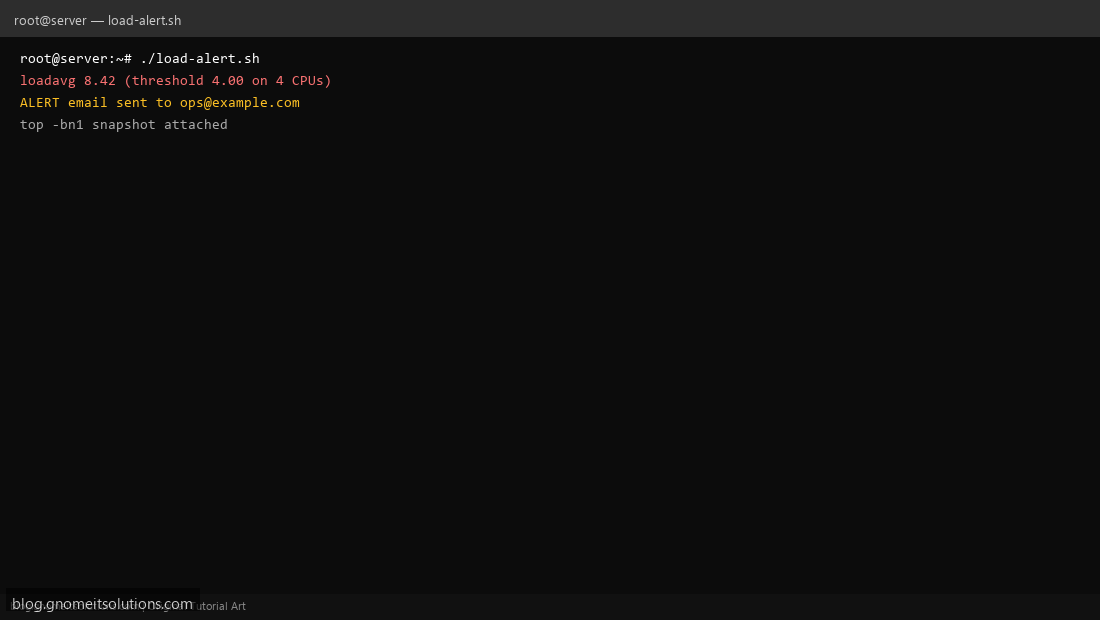Click the "top -bn1 snapshot attached" line
This screenshot has height=620, width=1100.
point(123,124)
